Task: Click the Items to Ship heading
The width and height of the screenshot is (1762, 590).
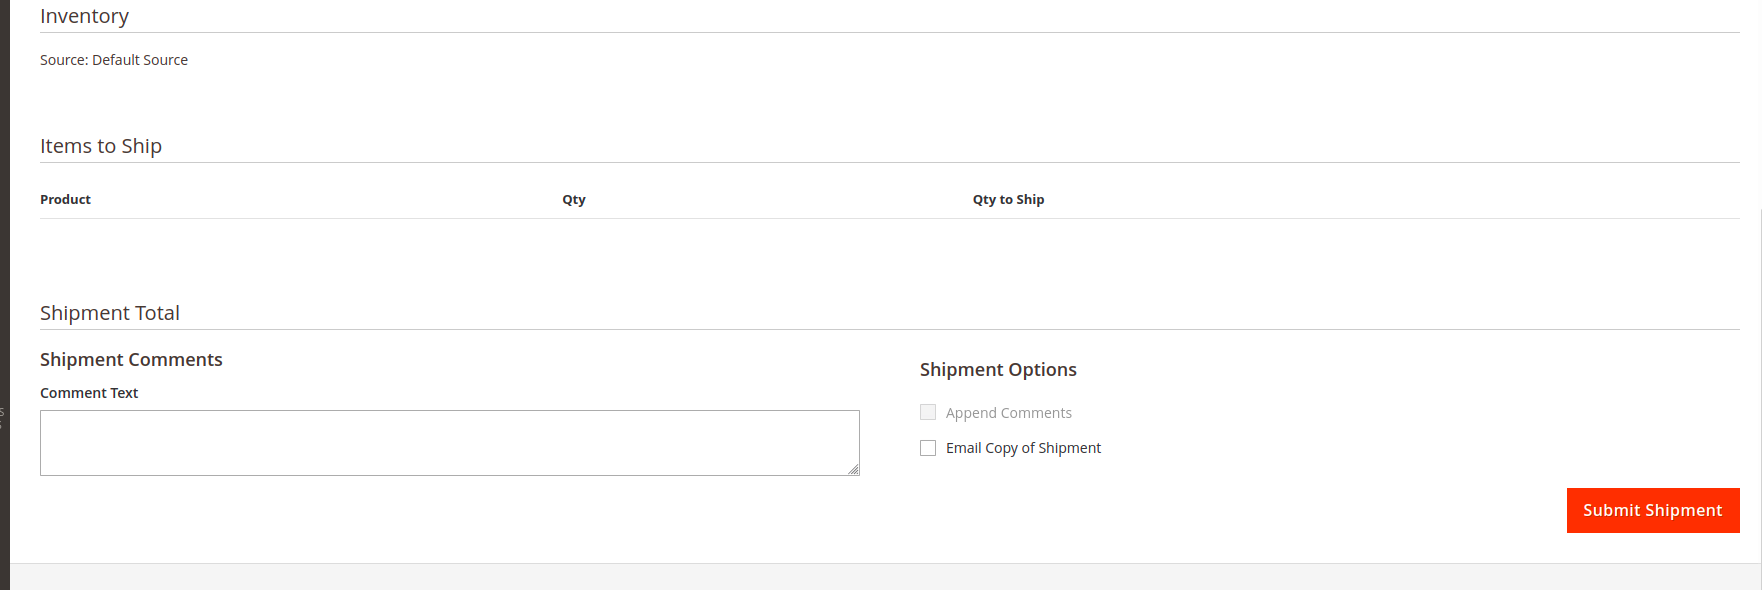Action: point(101,146)
